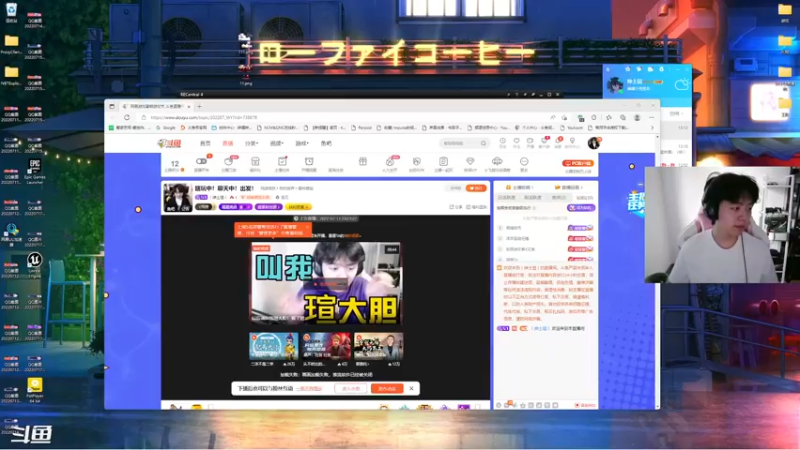Open the first recommended video thumbnail

click(273, 346)
